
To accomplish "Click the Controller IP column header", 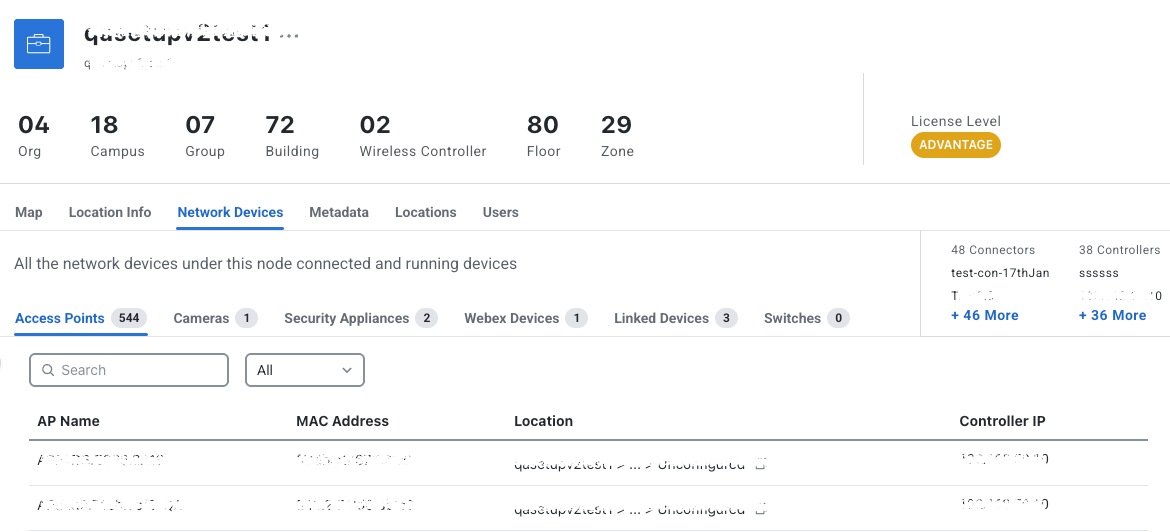I will [1002, 421].
